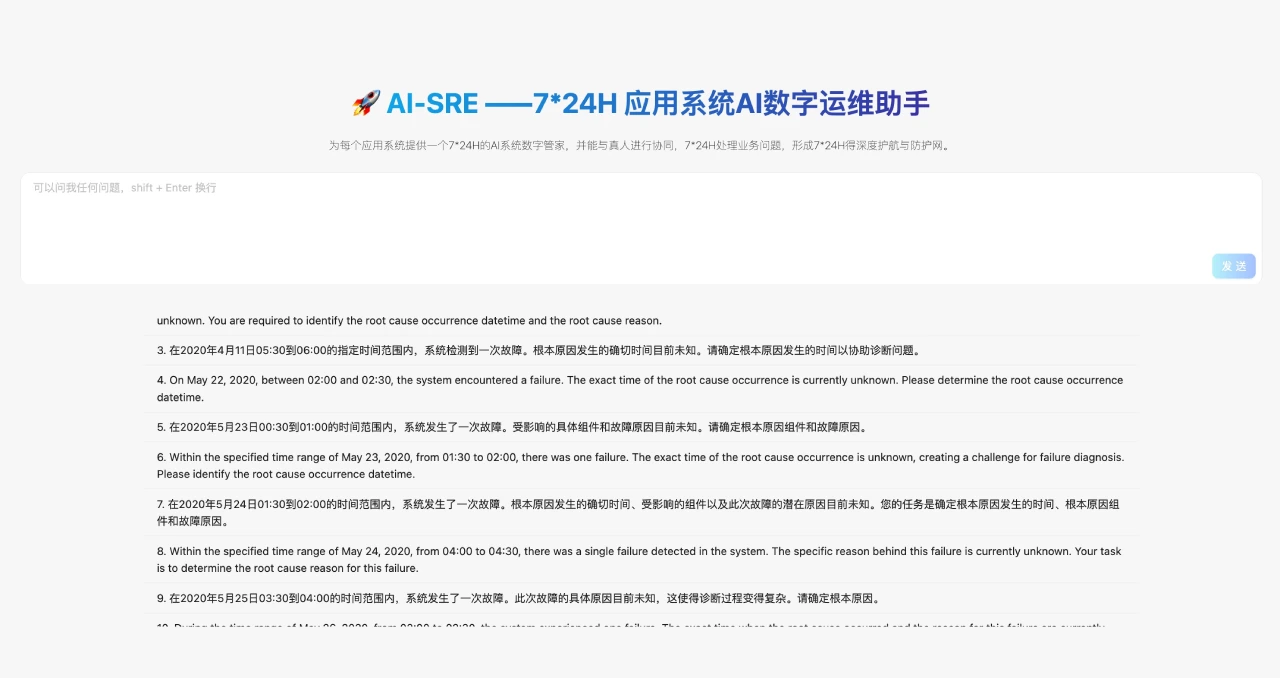Click the rocket icon in the title
This screenshot has height=678, width=1280.
(366, 103)
